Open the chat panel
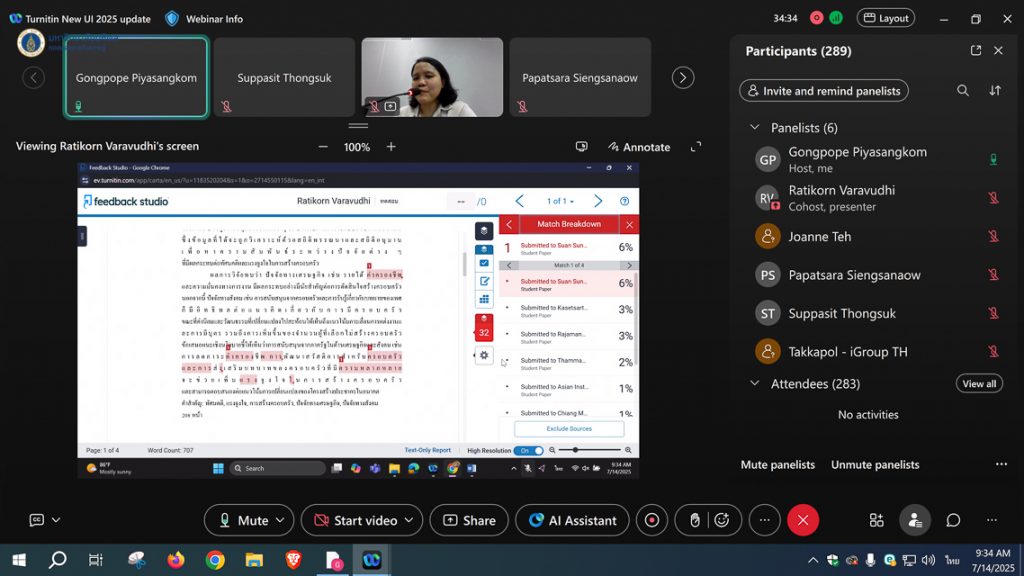 pyautogui.click(x=953, y=520)
